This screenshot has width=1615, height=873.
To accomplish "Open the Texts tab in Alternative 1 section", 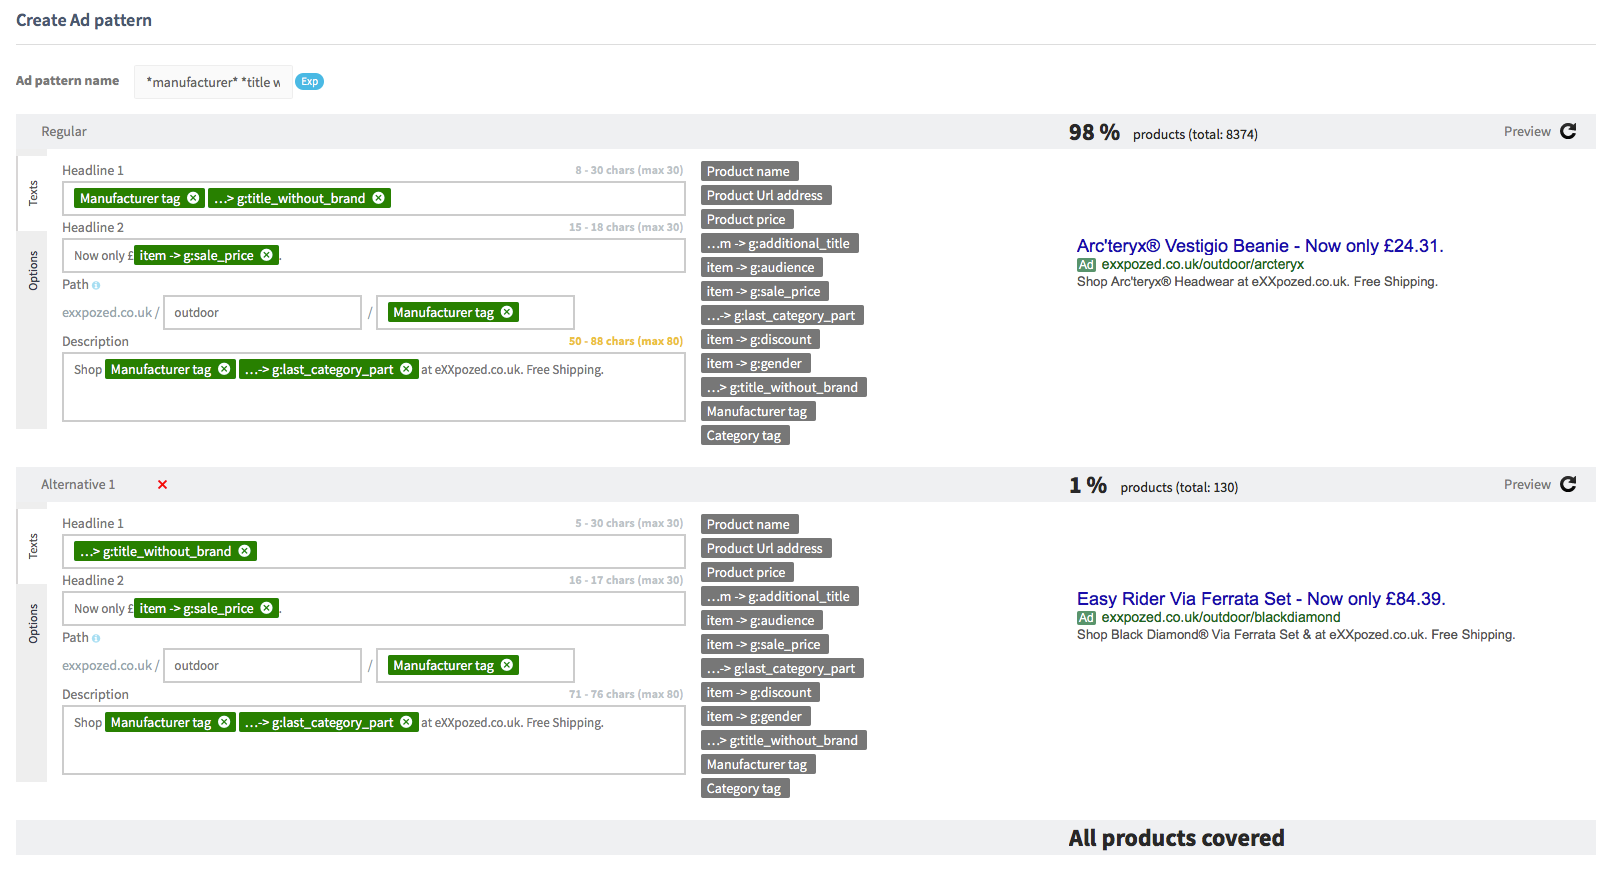I will coord(33,545).
